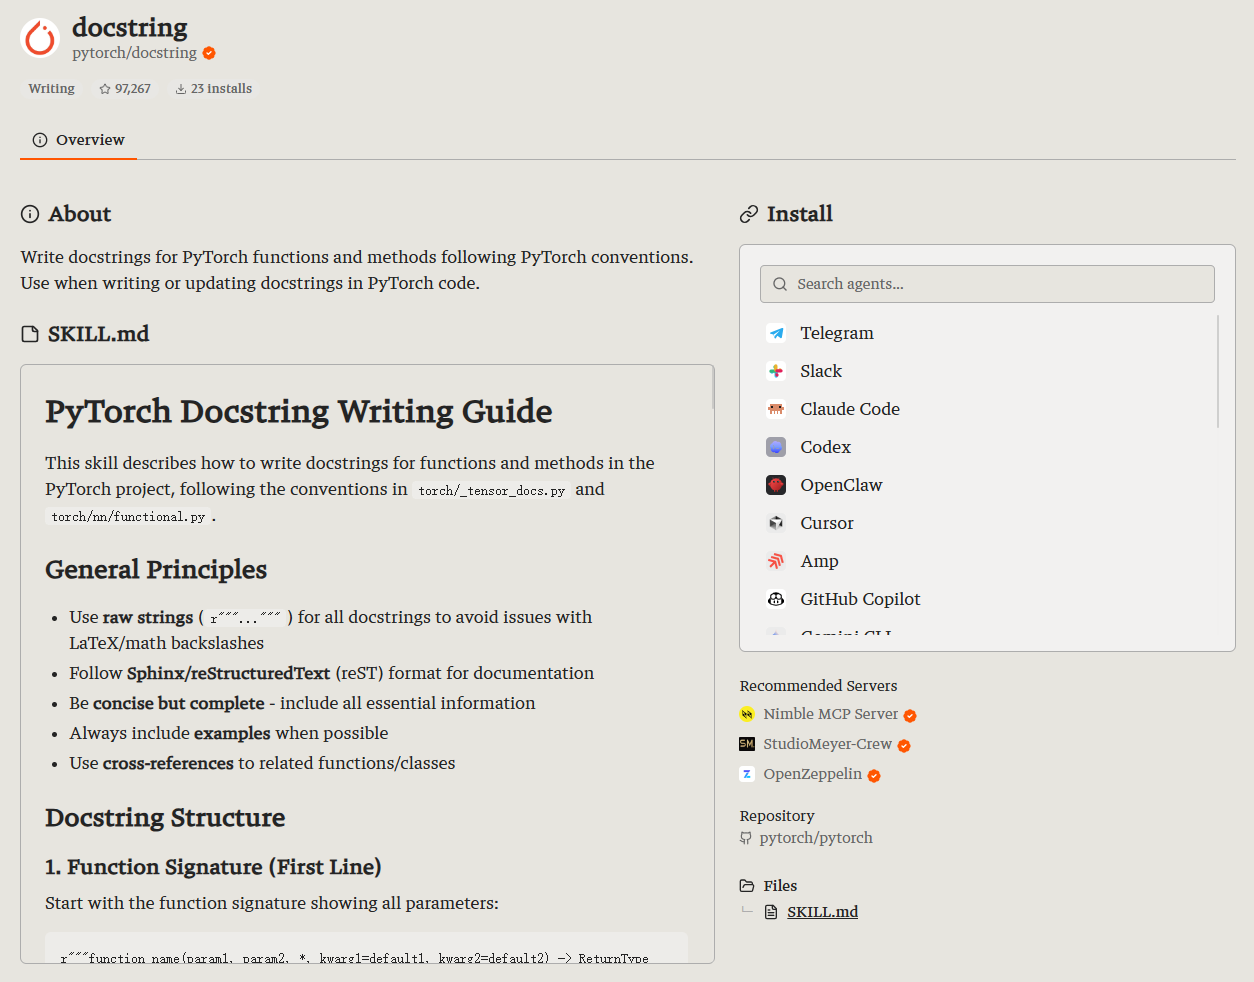Click the 97,267 star count

coord(133,89)
